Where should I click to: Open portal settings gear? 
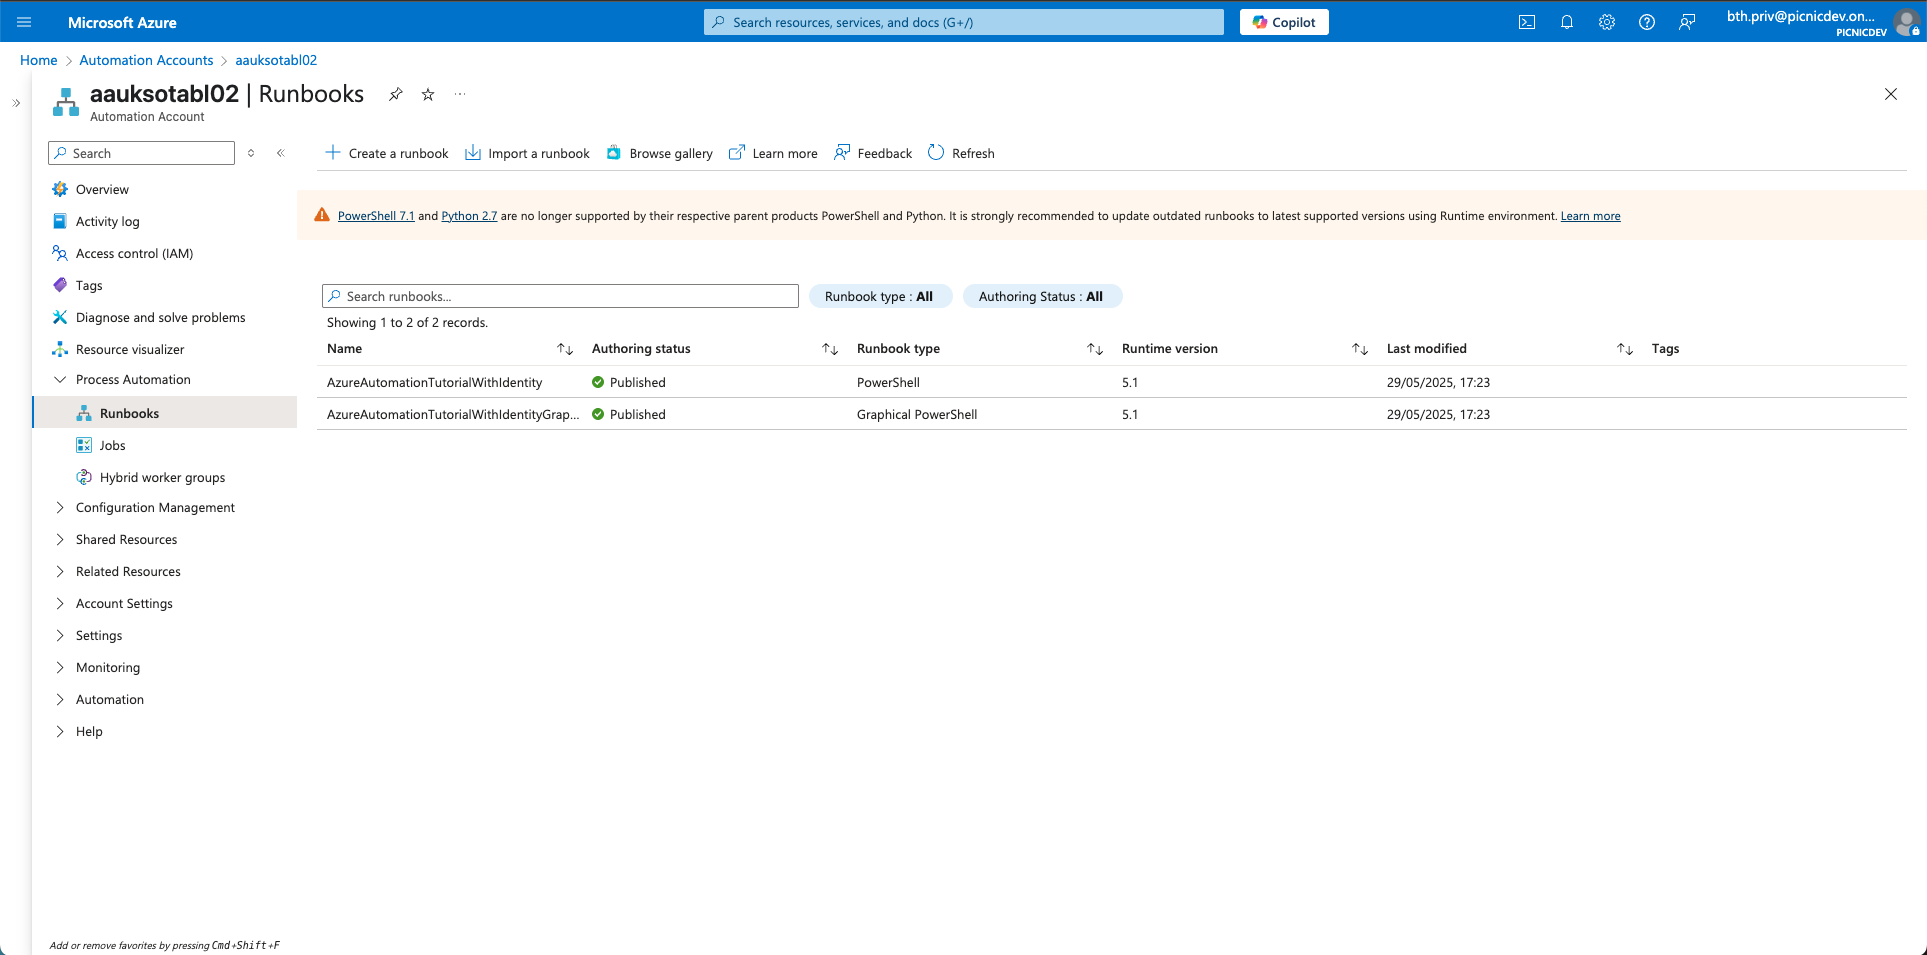tap(1607, 22)
